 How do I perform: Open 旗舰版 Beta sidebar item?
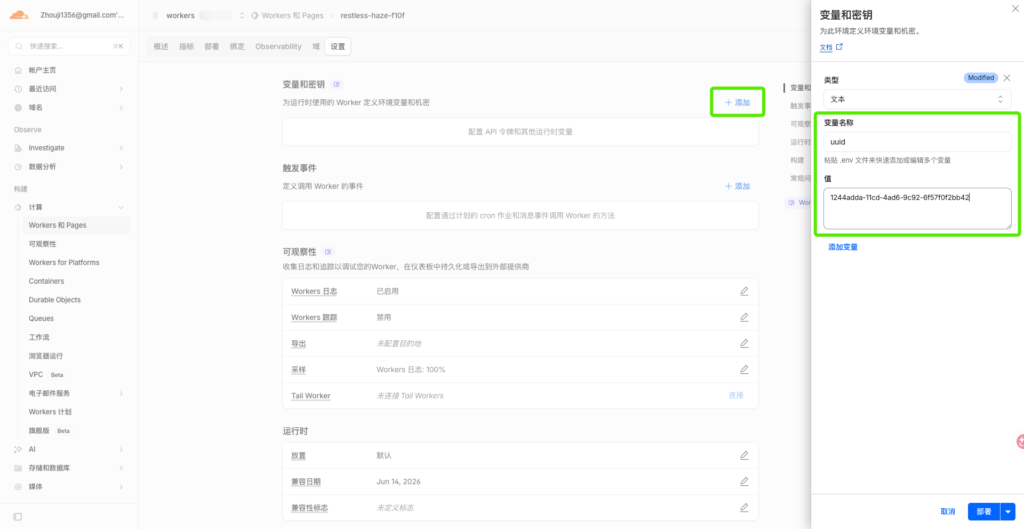[x=50, y=431]
